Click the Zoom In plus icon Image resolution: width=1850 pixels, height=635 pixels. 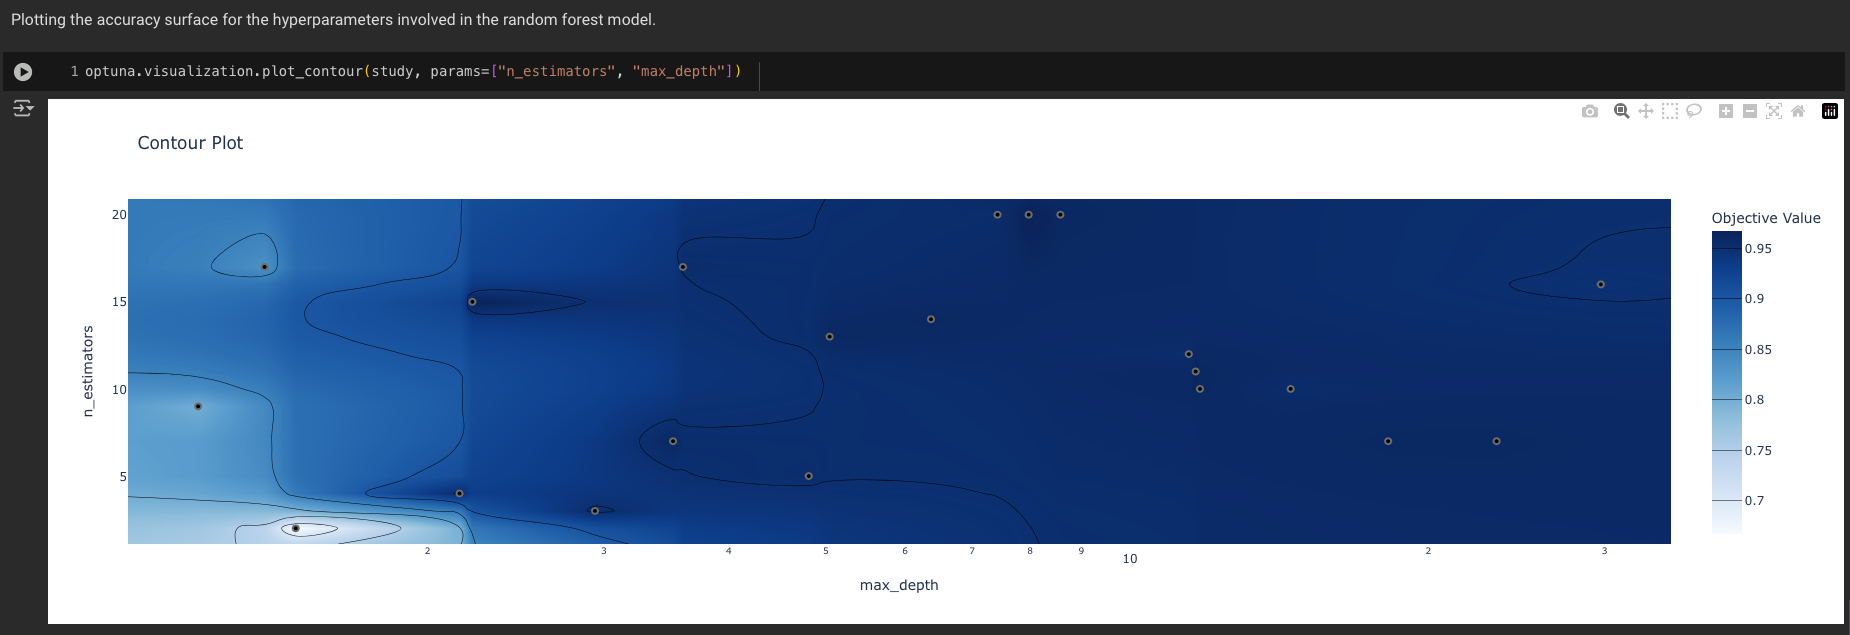point(1725,111)
